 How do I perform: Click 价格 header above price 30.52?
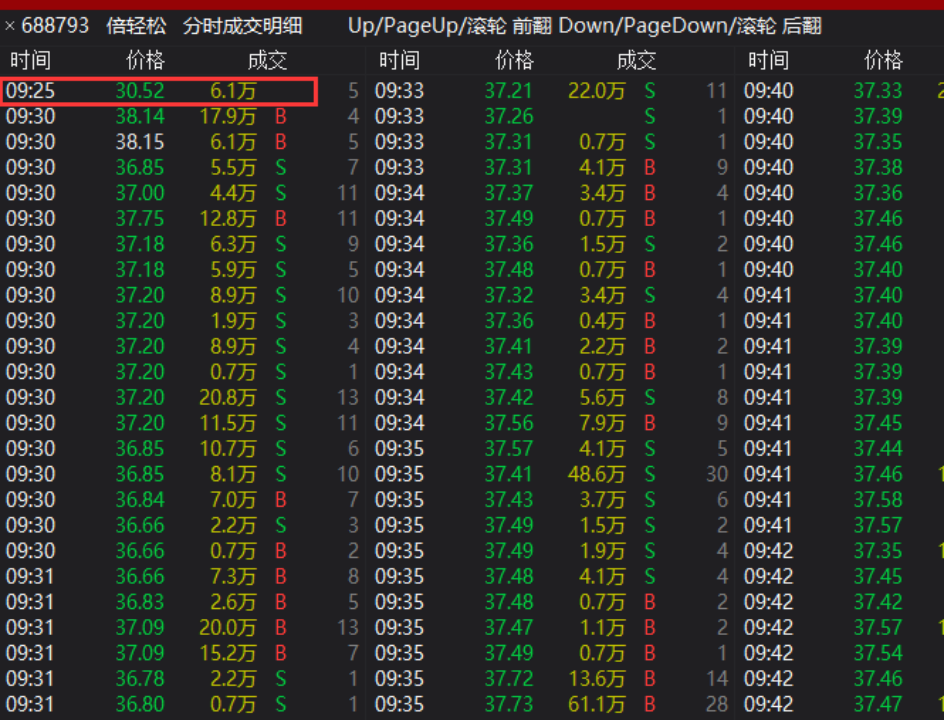(x=145, y=60)
